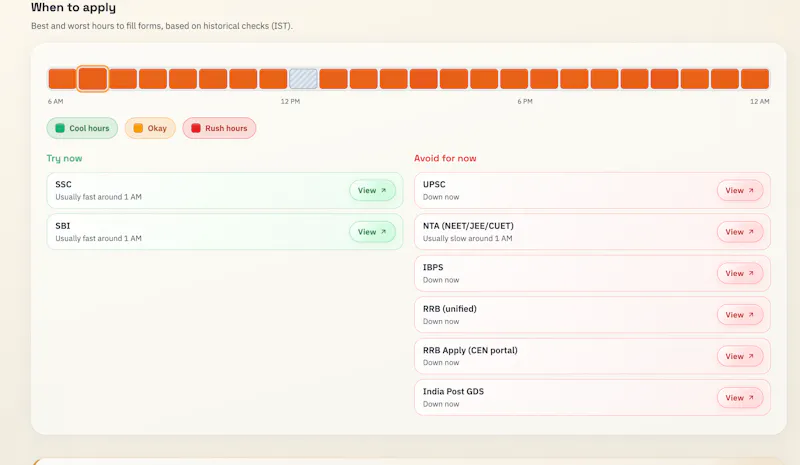Click the 'Avoid for now' heading
The image size is (800, 465).
coord(445,158)
